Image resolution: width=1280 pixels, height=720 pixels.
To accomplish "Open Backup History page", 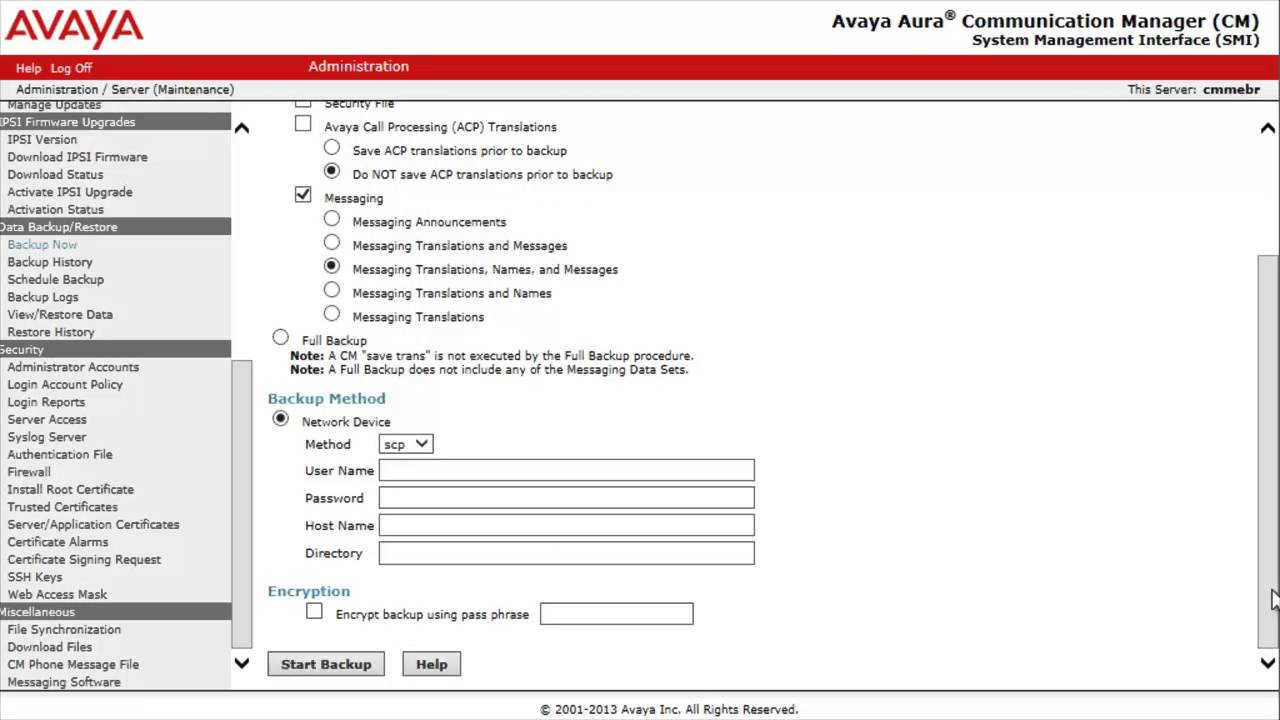I will tap(50, 262).
